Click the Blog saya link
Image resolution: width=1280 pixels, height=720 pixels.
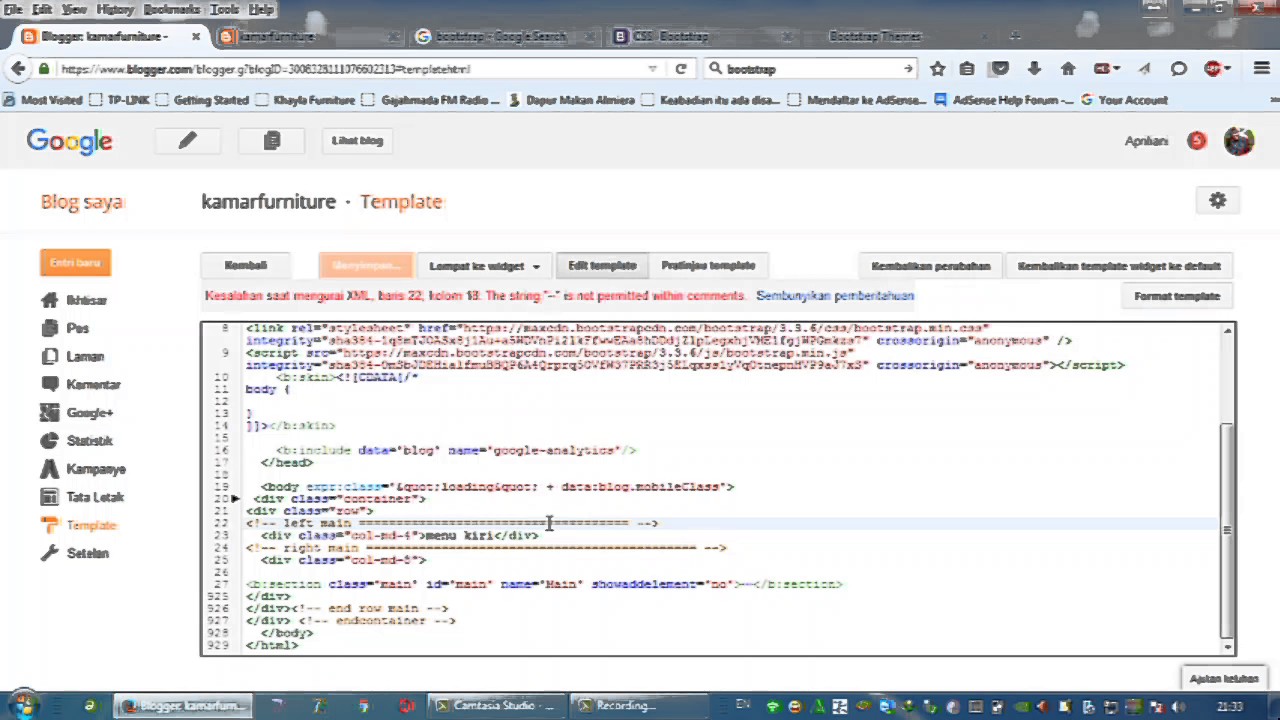tap(81, 201)
